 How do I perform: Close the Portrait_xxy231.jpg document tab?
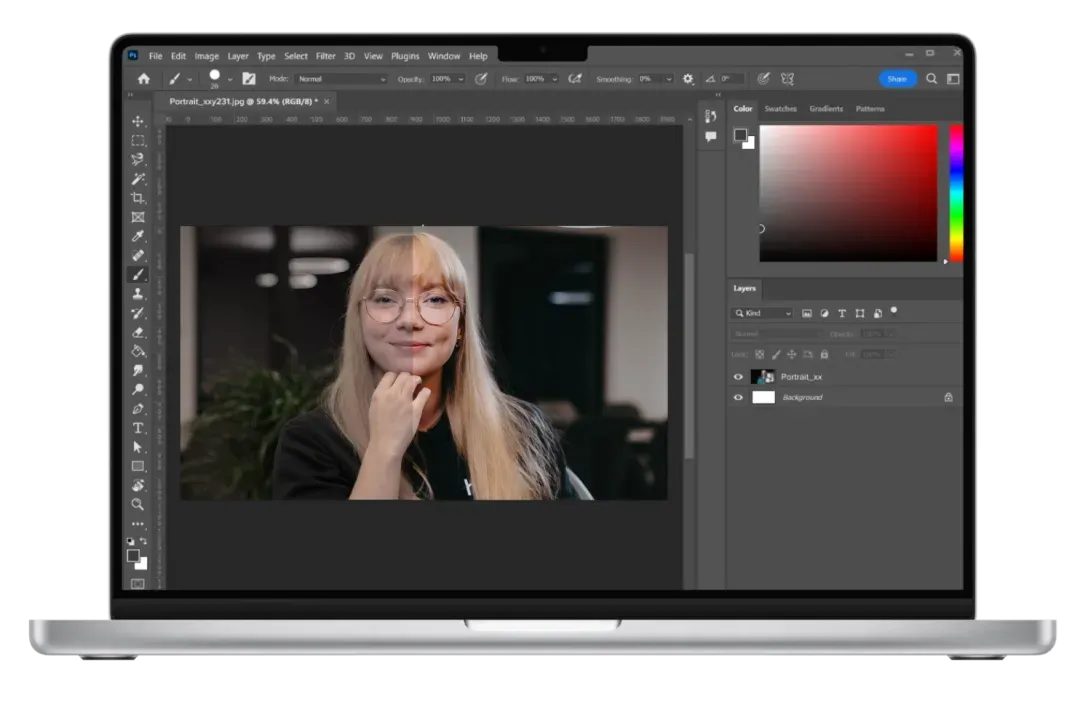click(x=326, y=102)
